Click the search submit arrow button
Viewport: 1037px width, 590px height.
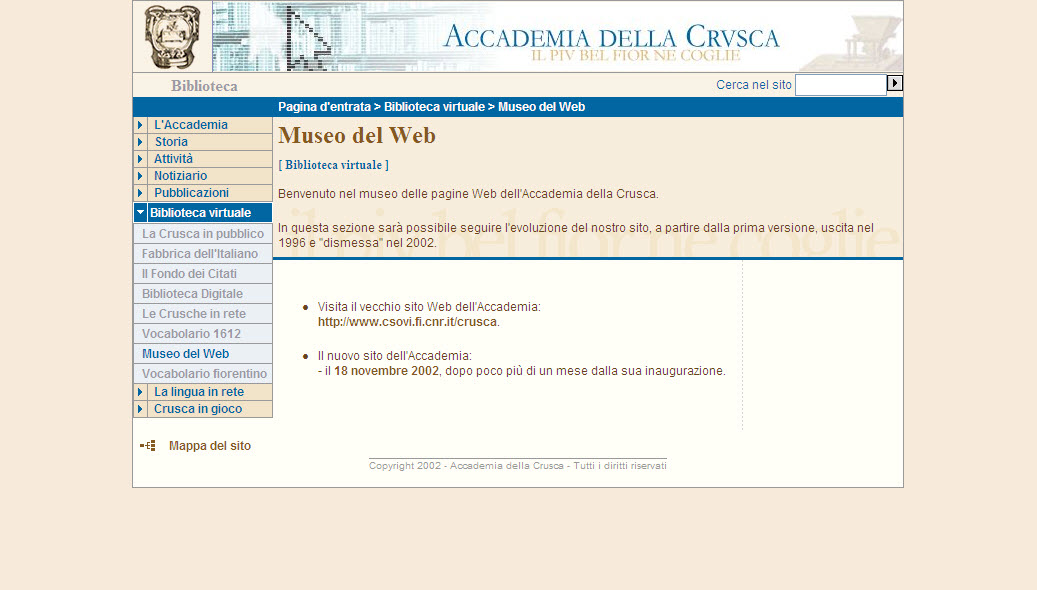tap(894, 83)
